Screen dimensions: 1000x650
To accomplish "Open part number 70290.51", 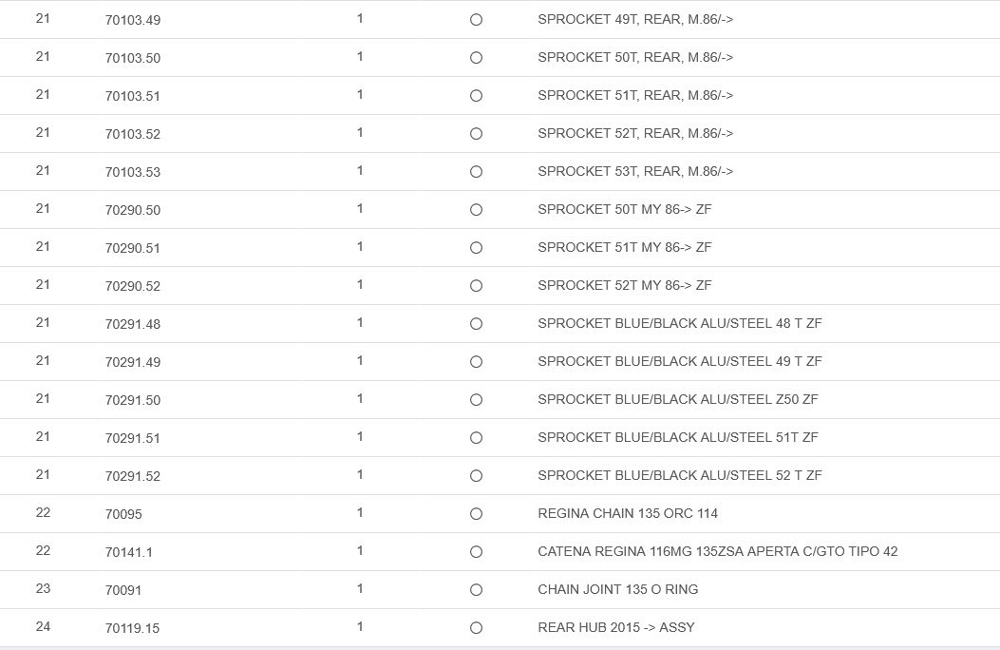I will pos(133,248).
